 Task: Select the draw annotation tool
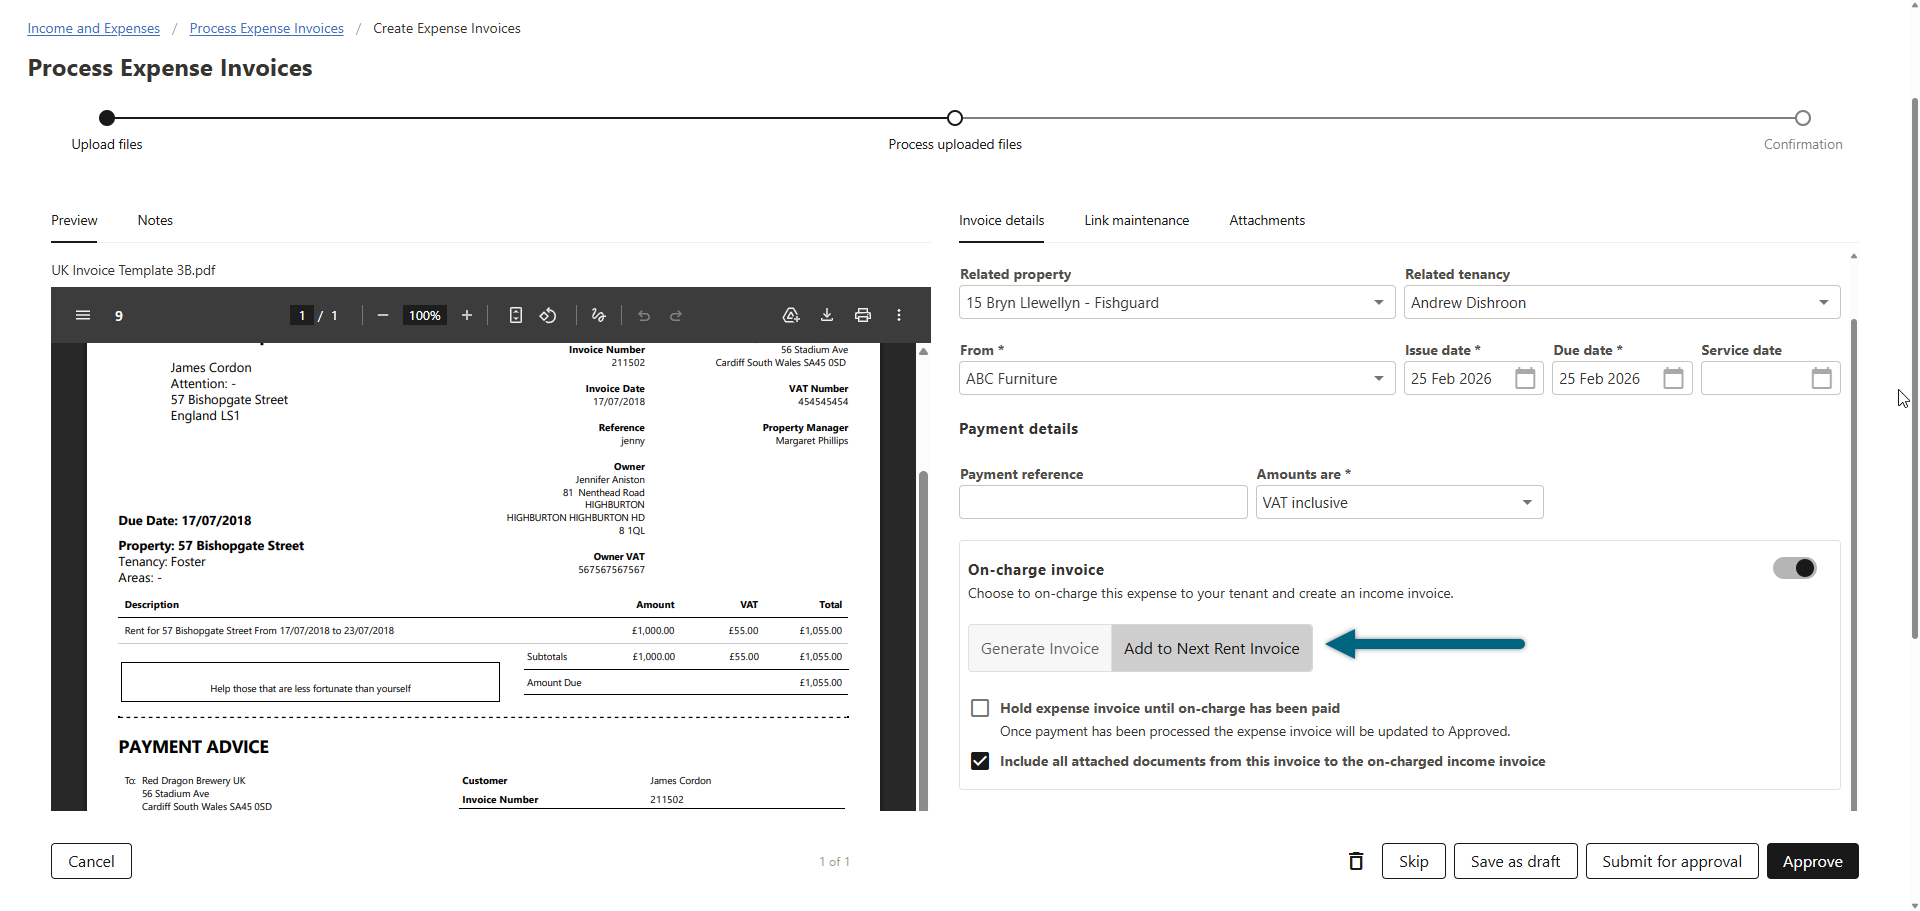tap(598, 315)
